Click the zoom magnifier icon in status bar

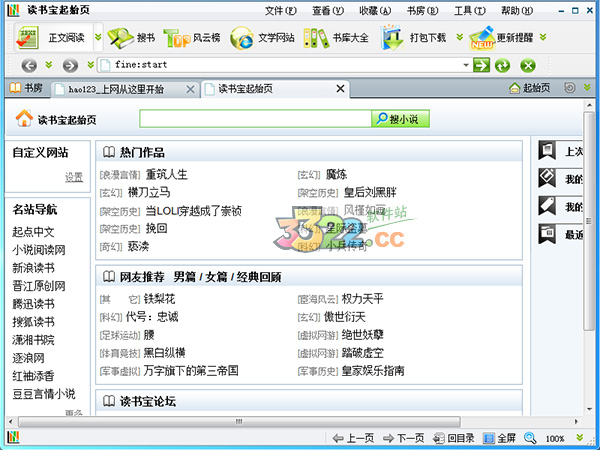(530, 438)
